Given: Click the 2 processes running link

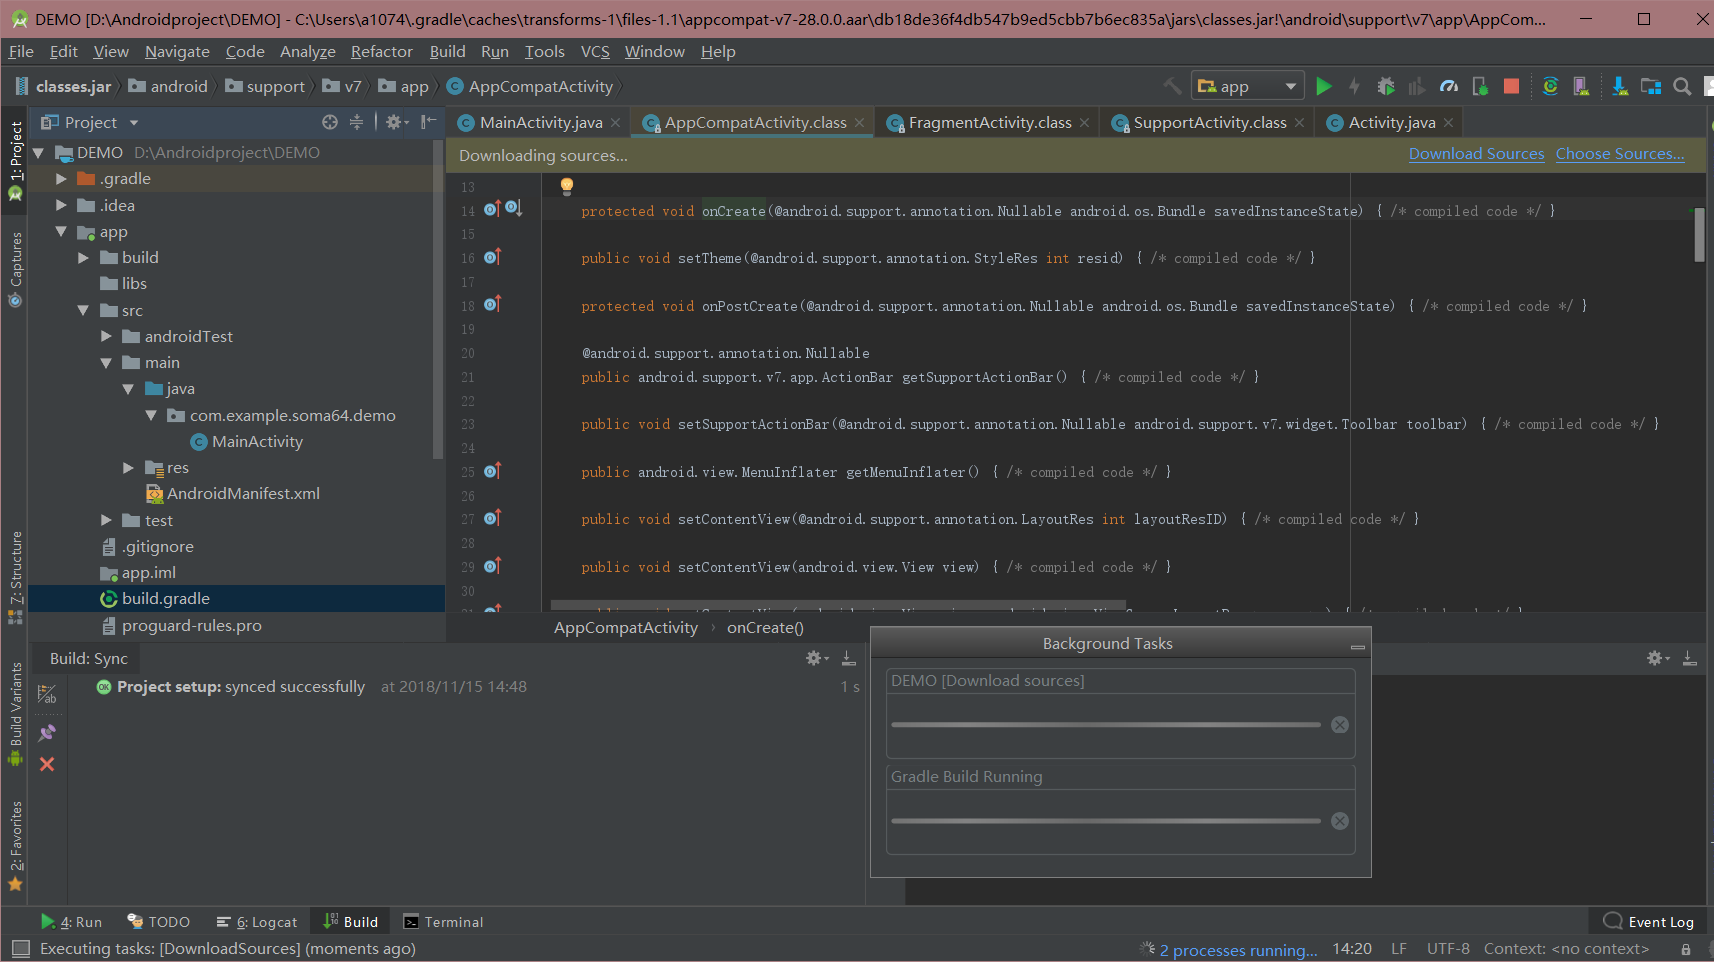Looking at the screenshot, I should [1238, 950].
